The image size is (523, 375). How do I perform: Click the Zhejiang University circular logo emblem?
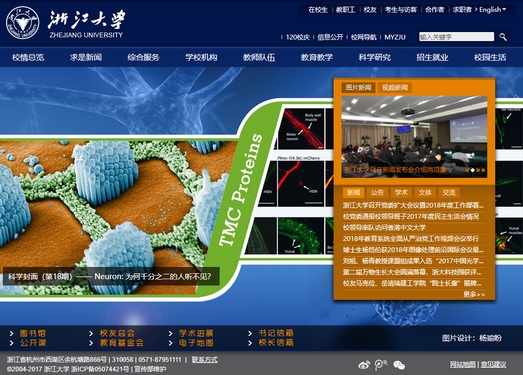click(x=23, y=23)
